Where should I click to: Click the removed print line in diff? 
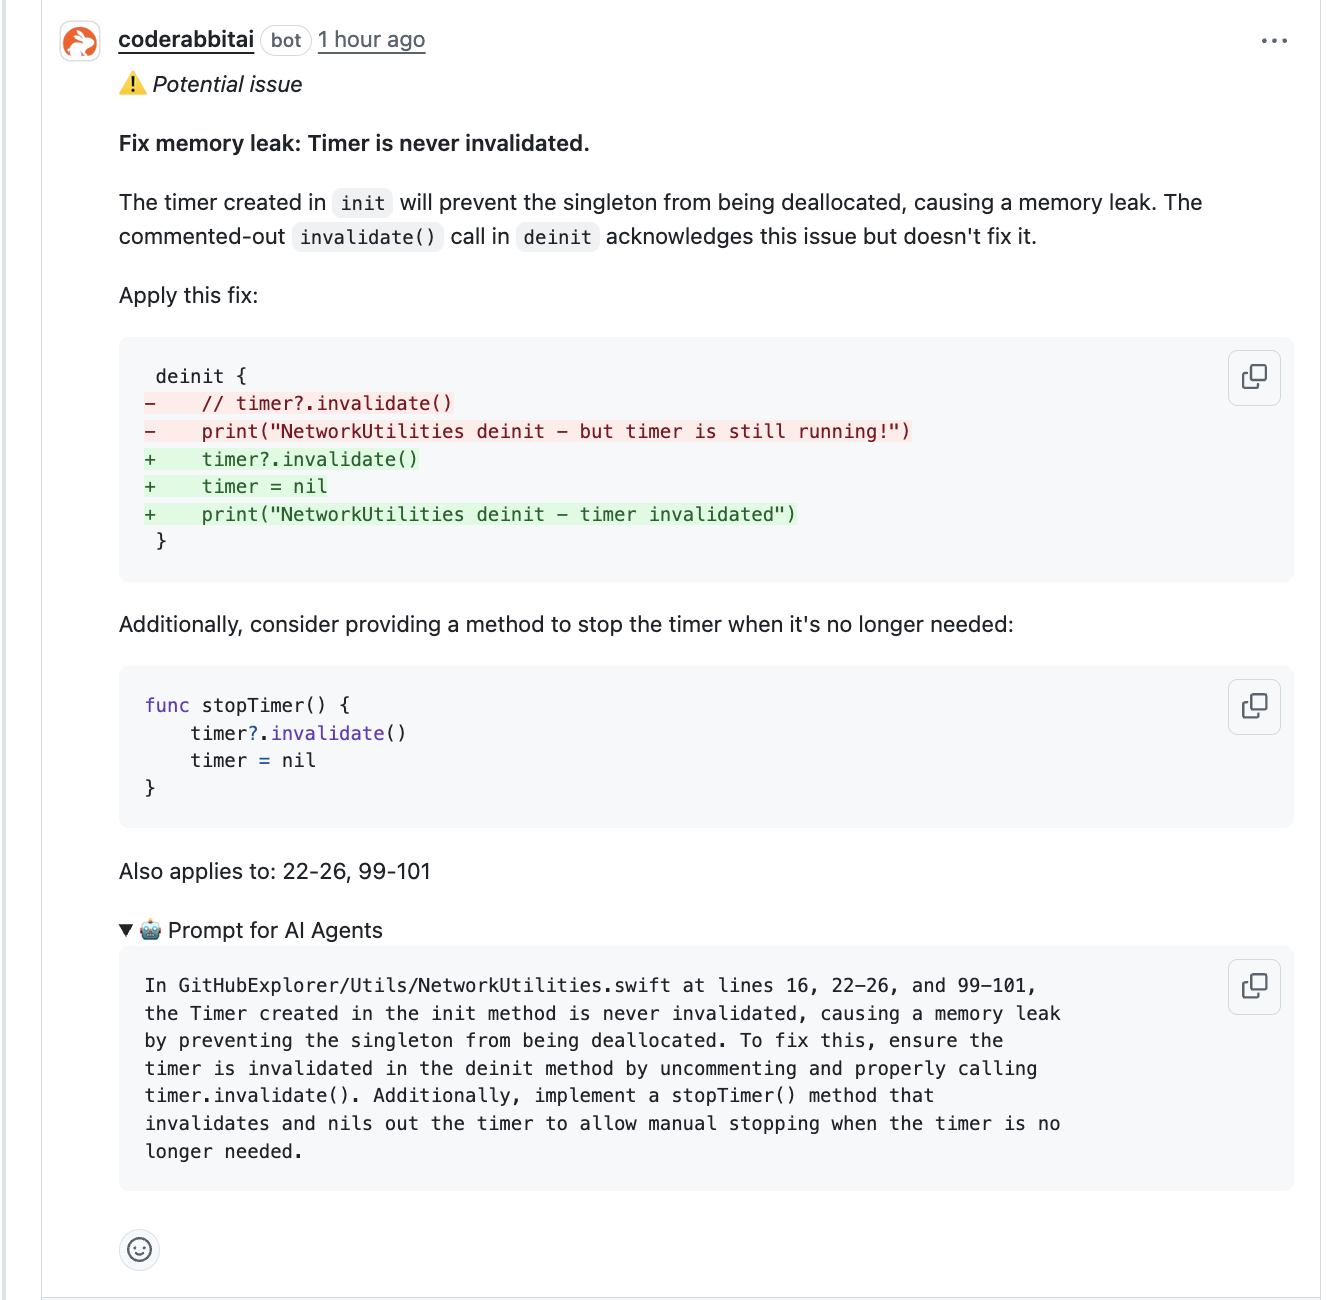coord(556,431)
